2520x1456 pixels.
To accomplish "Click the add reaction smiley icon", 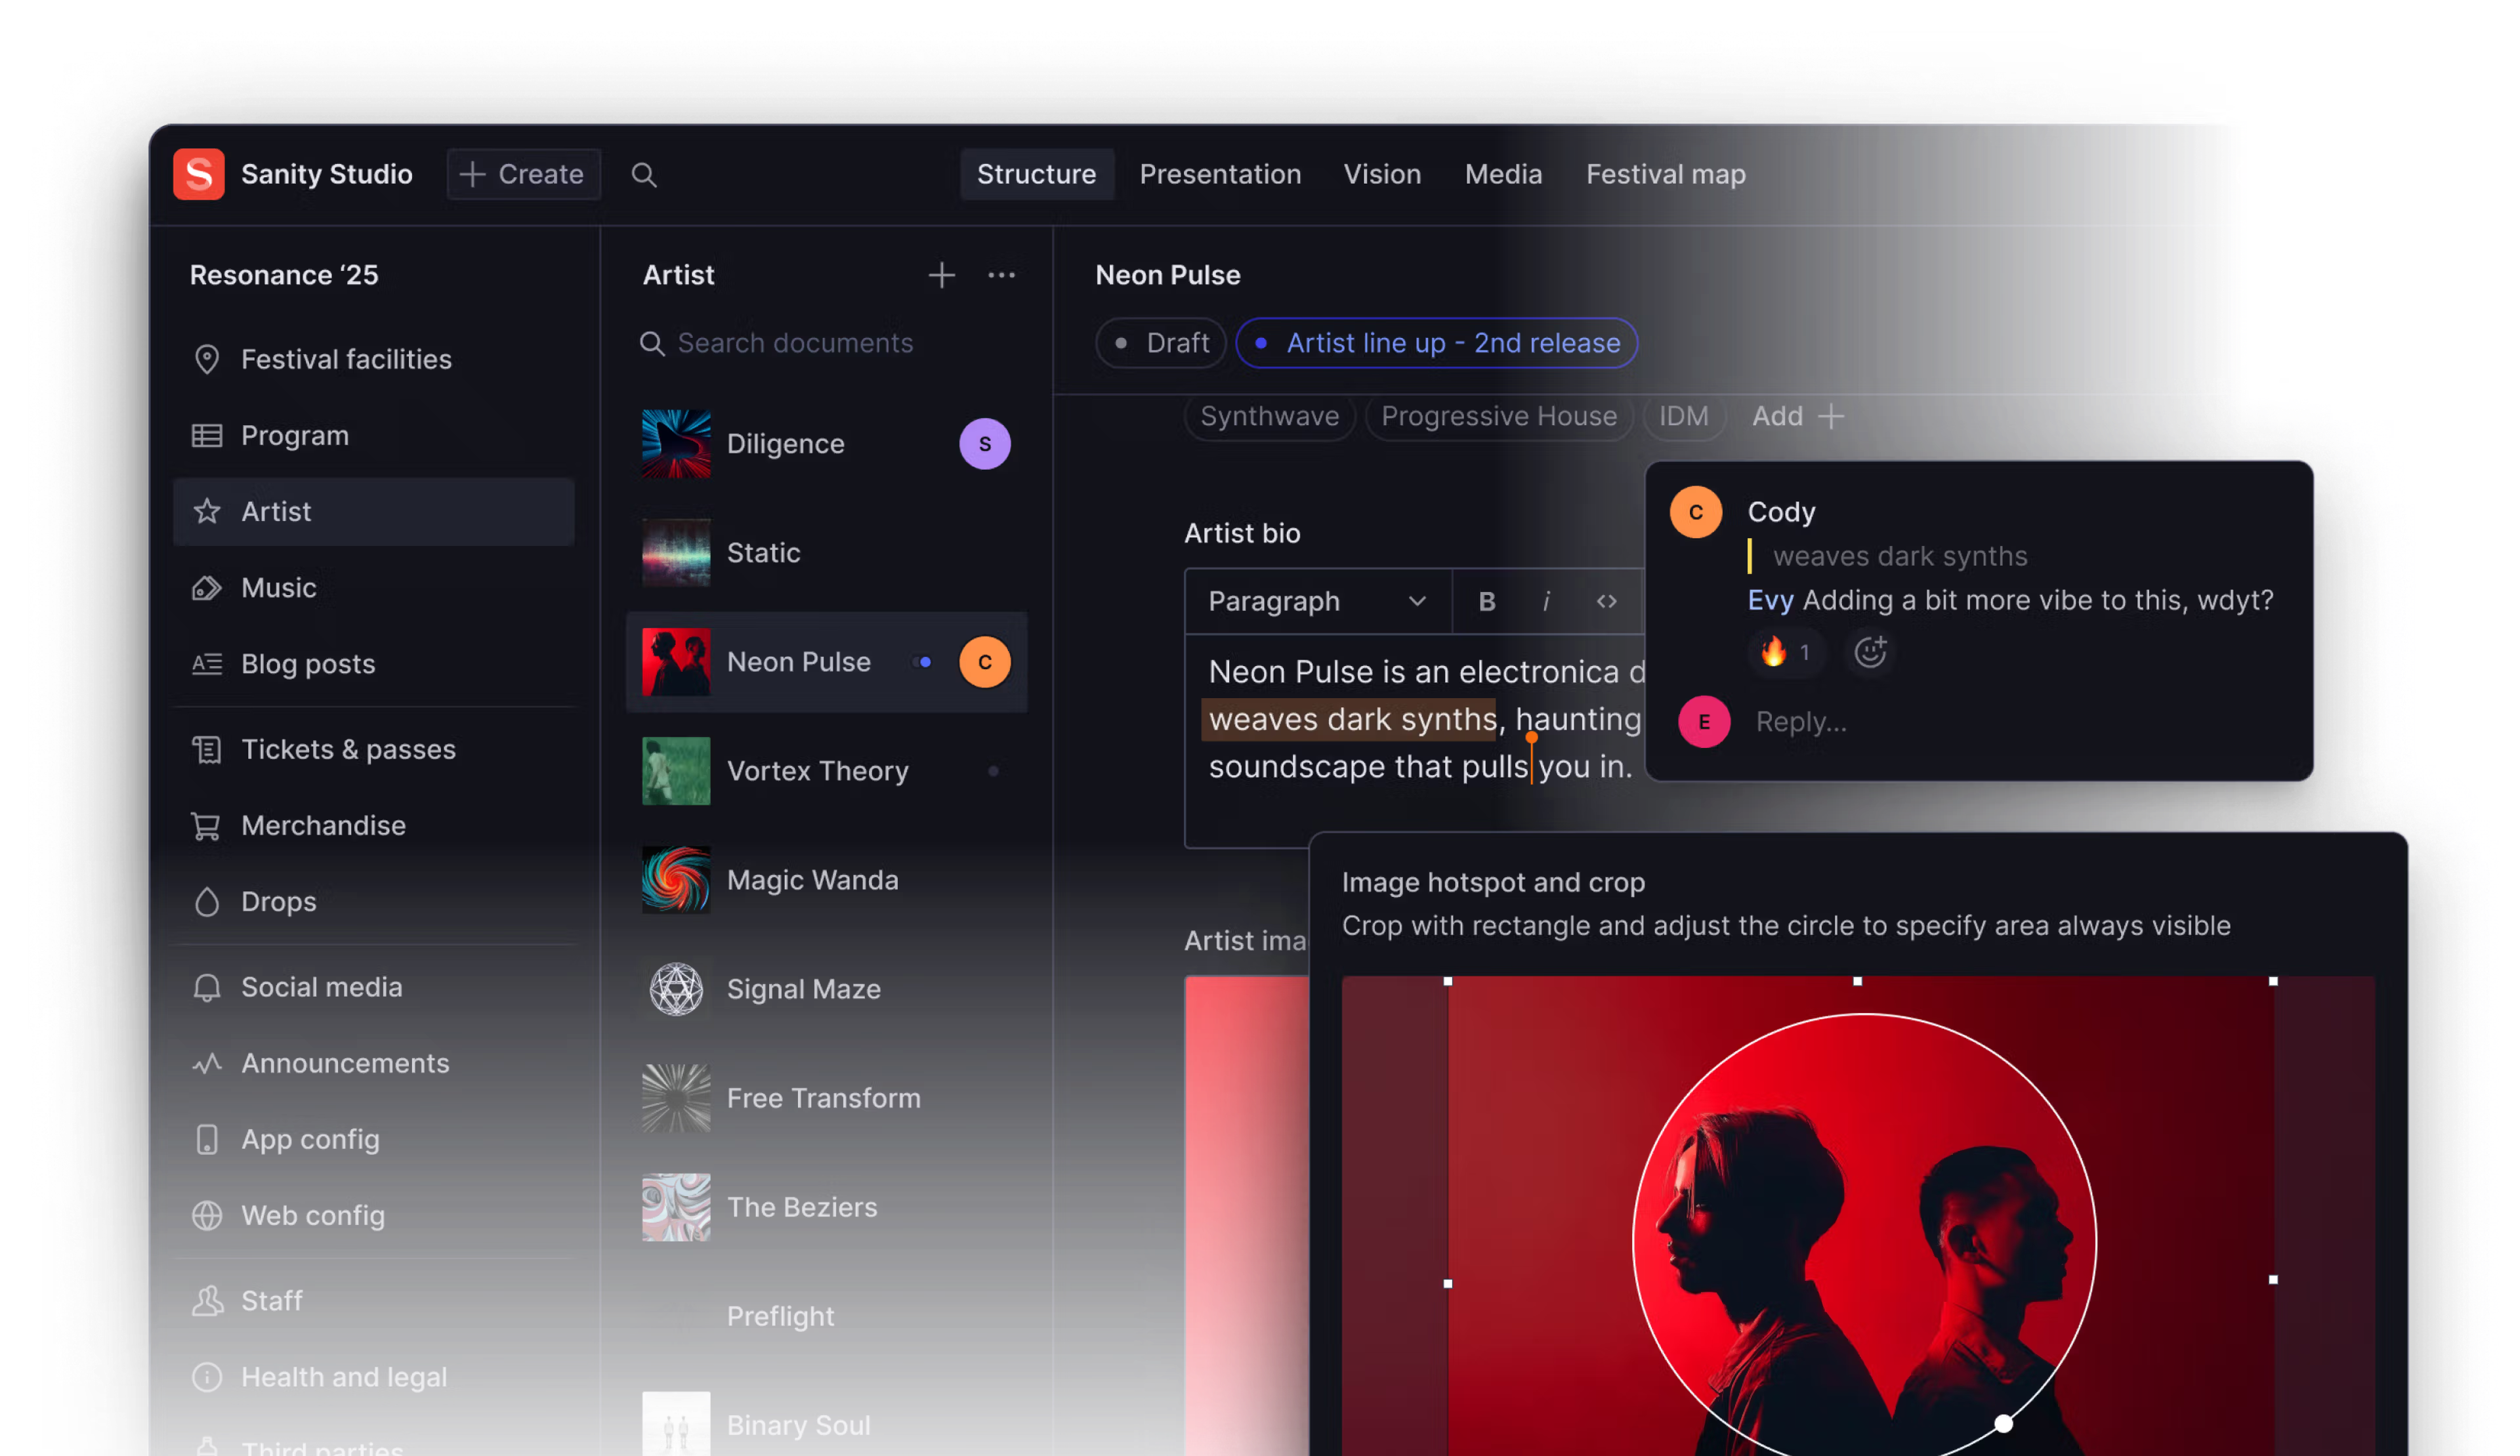I will click(x=1870, y=652).
